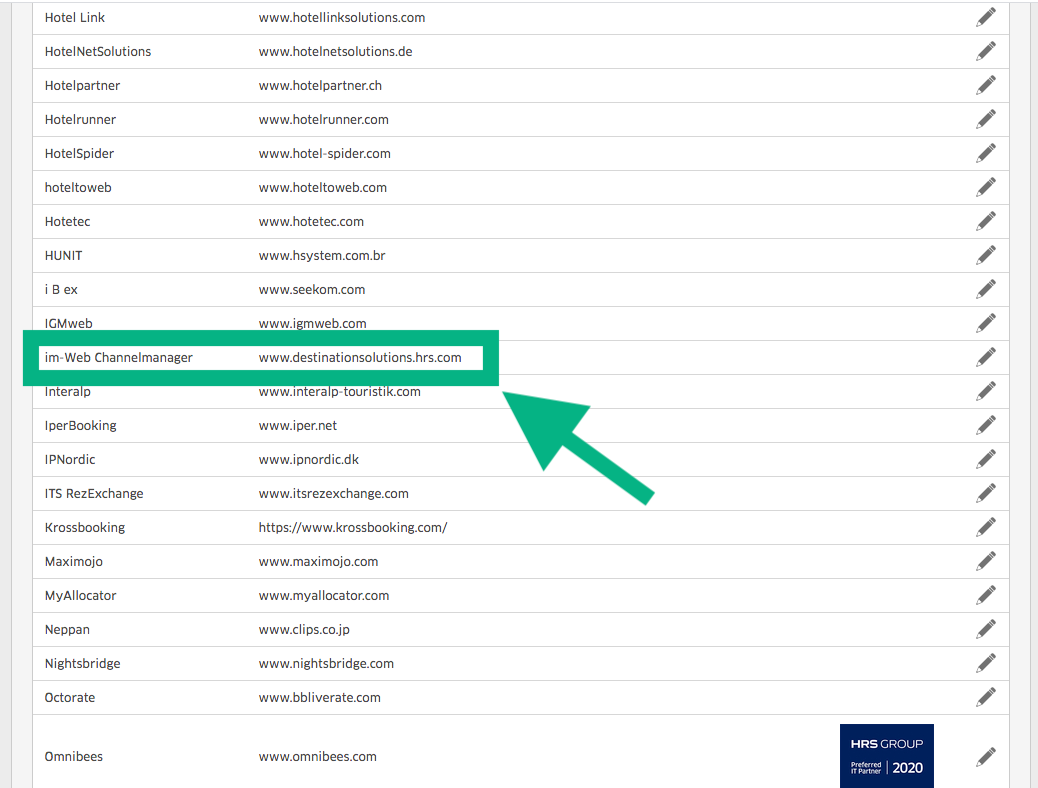
Task: Click the IPNordic name cell
Action: coord(70,460)
